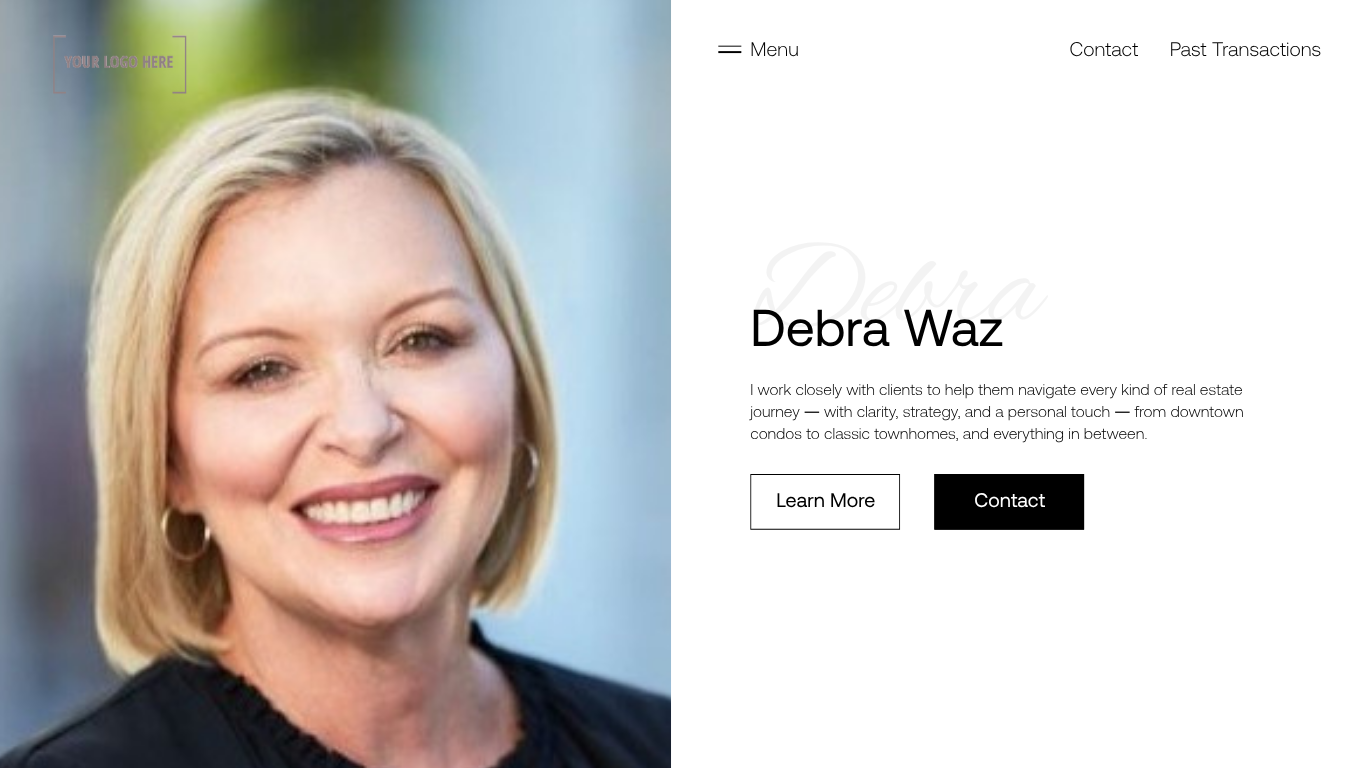Click the words 'real estate' in paragraph
The image size is (1366, 768).
(x=1207, y=390)
